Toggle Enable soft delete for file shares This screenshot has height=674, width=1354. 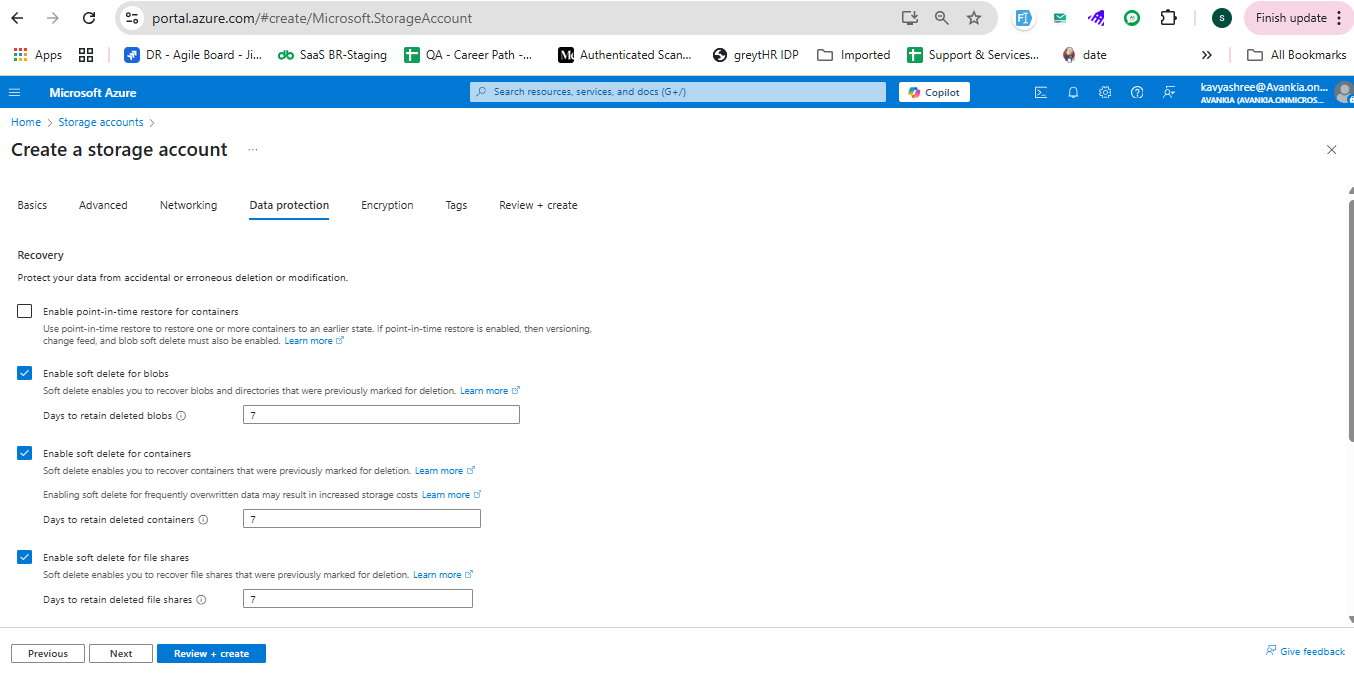pyautogui.click(x=25, y=557)
